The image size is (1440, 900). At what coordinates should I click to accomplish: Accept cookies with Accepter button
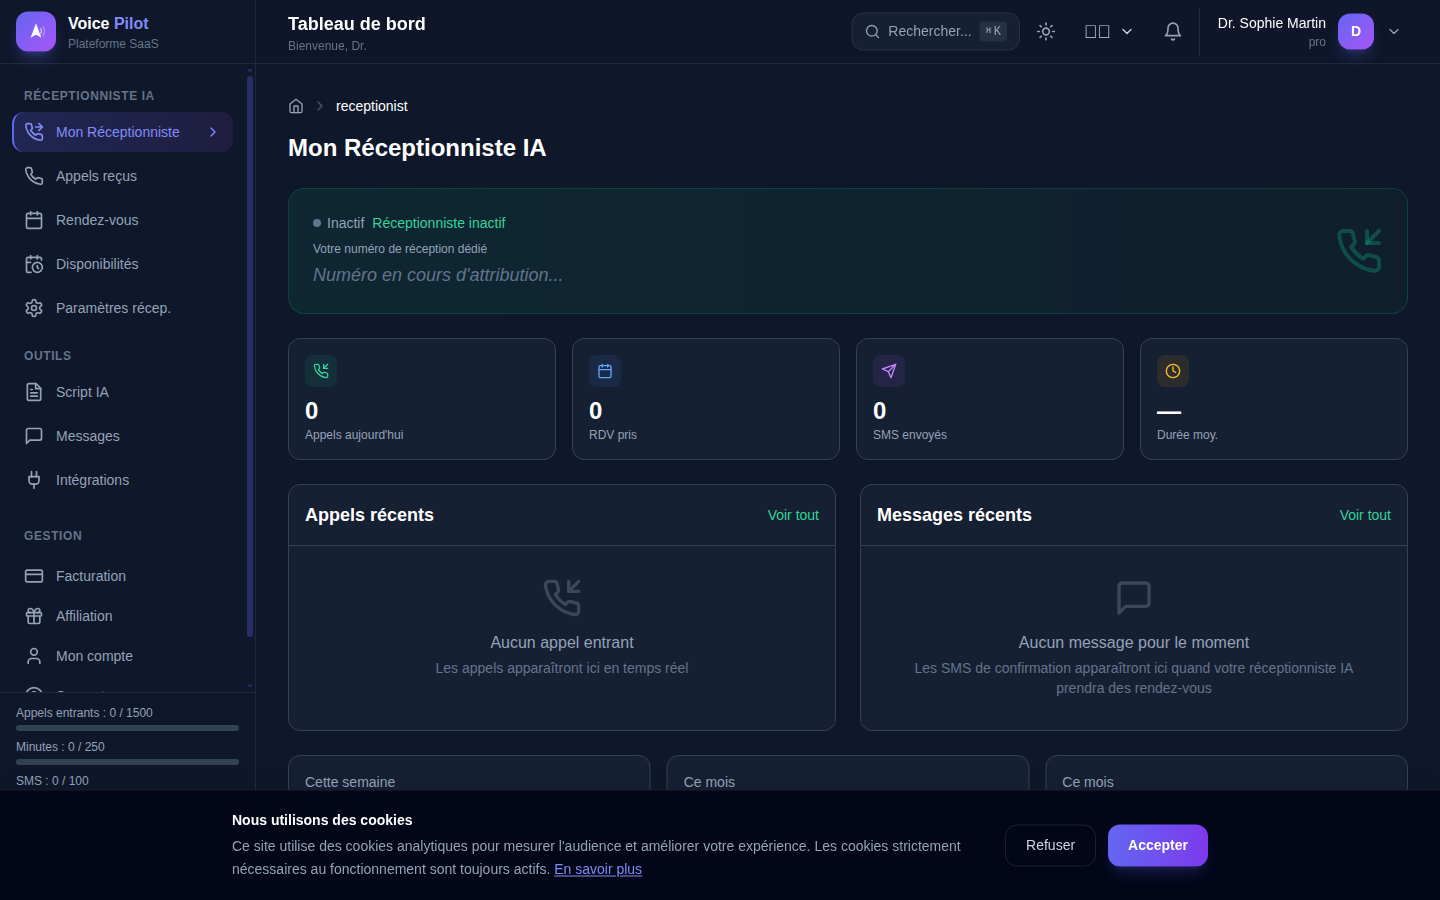(1158, 845)
